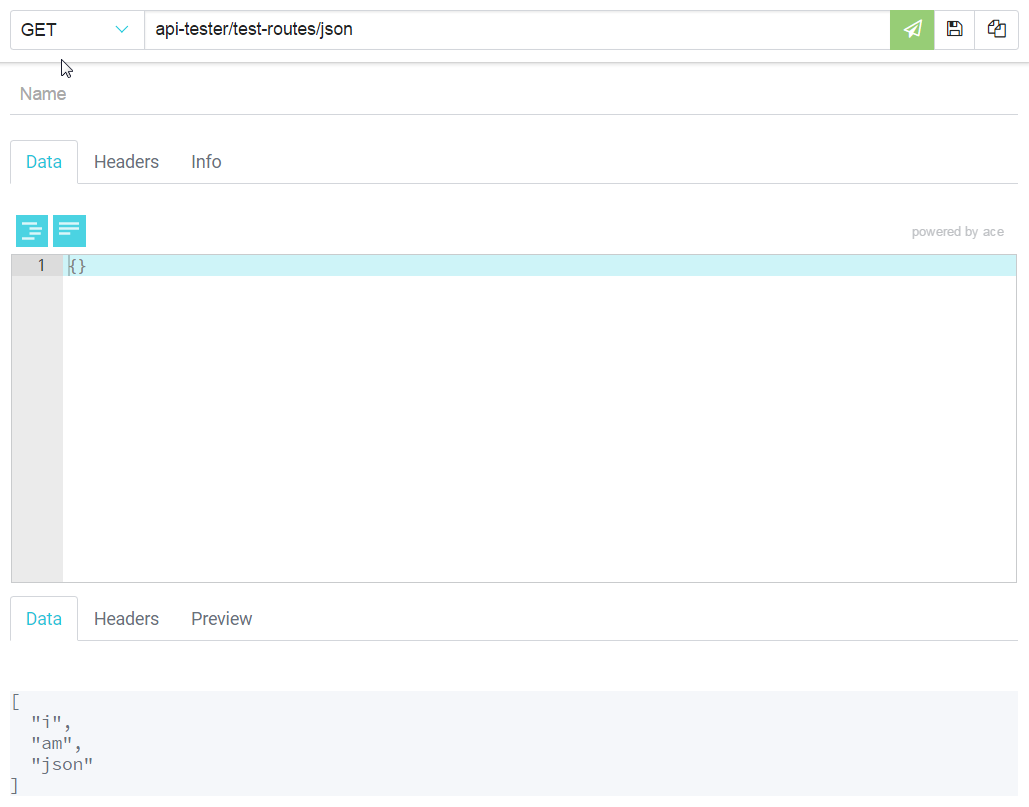Edit the URL field api-tester/test-routes/json
Screen dimensions: 1029x807
[517, 30]
